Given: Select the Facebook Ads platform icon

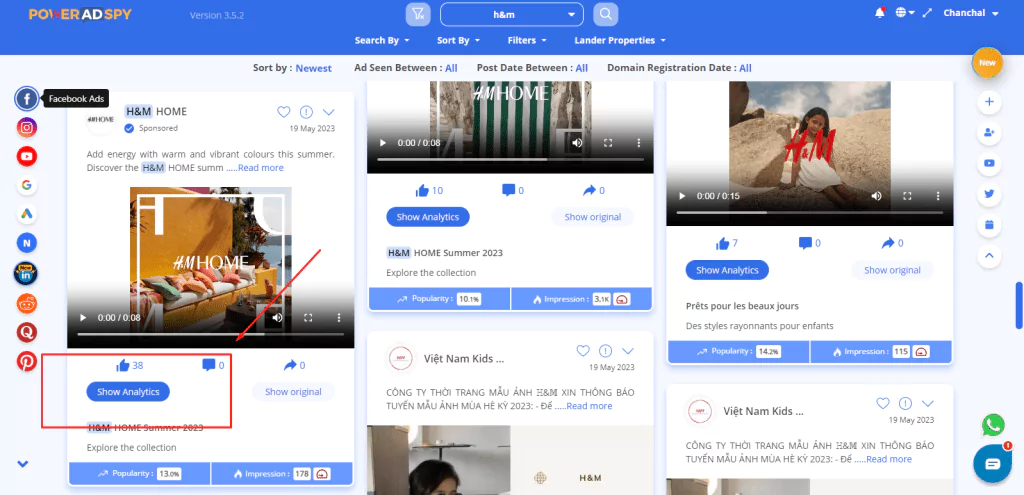Looking at the screenshot, I should tap(27, 99).
